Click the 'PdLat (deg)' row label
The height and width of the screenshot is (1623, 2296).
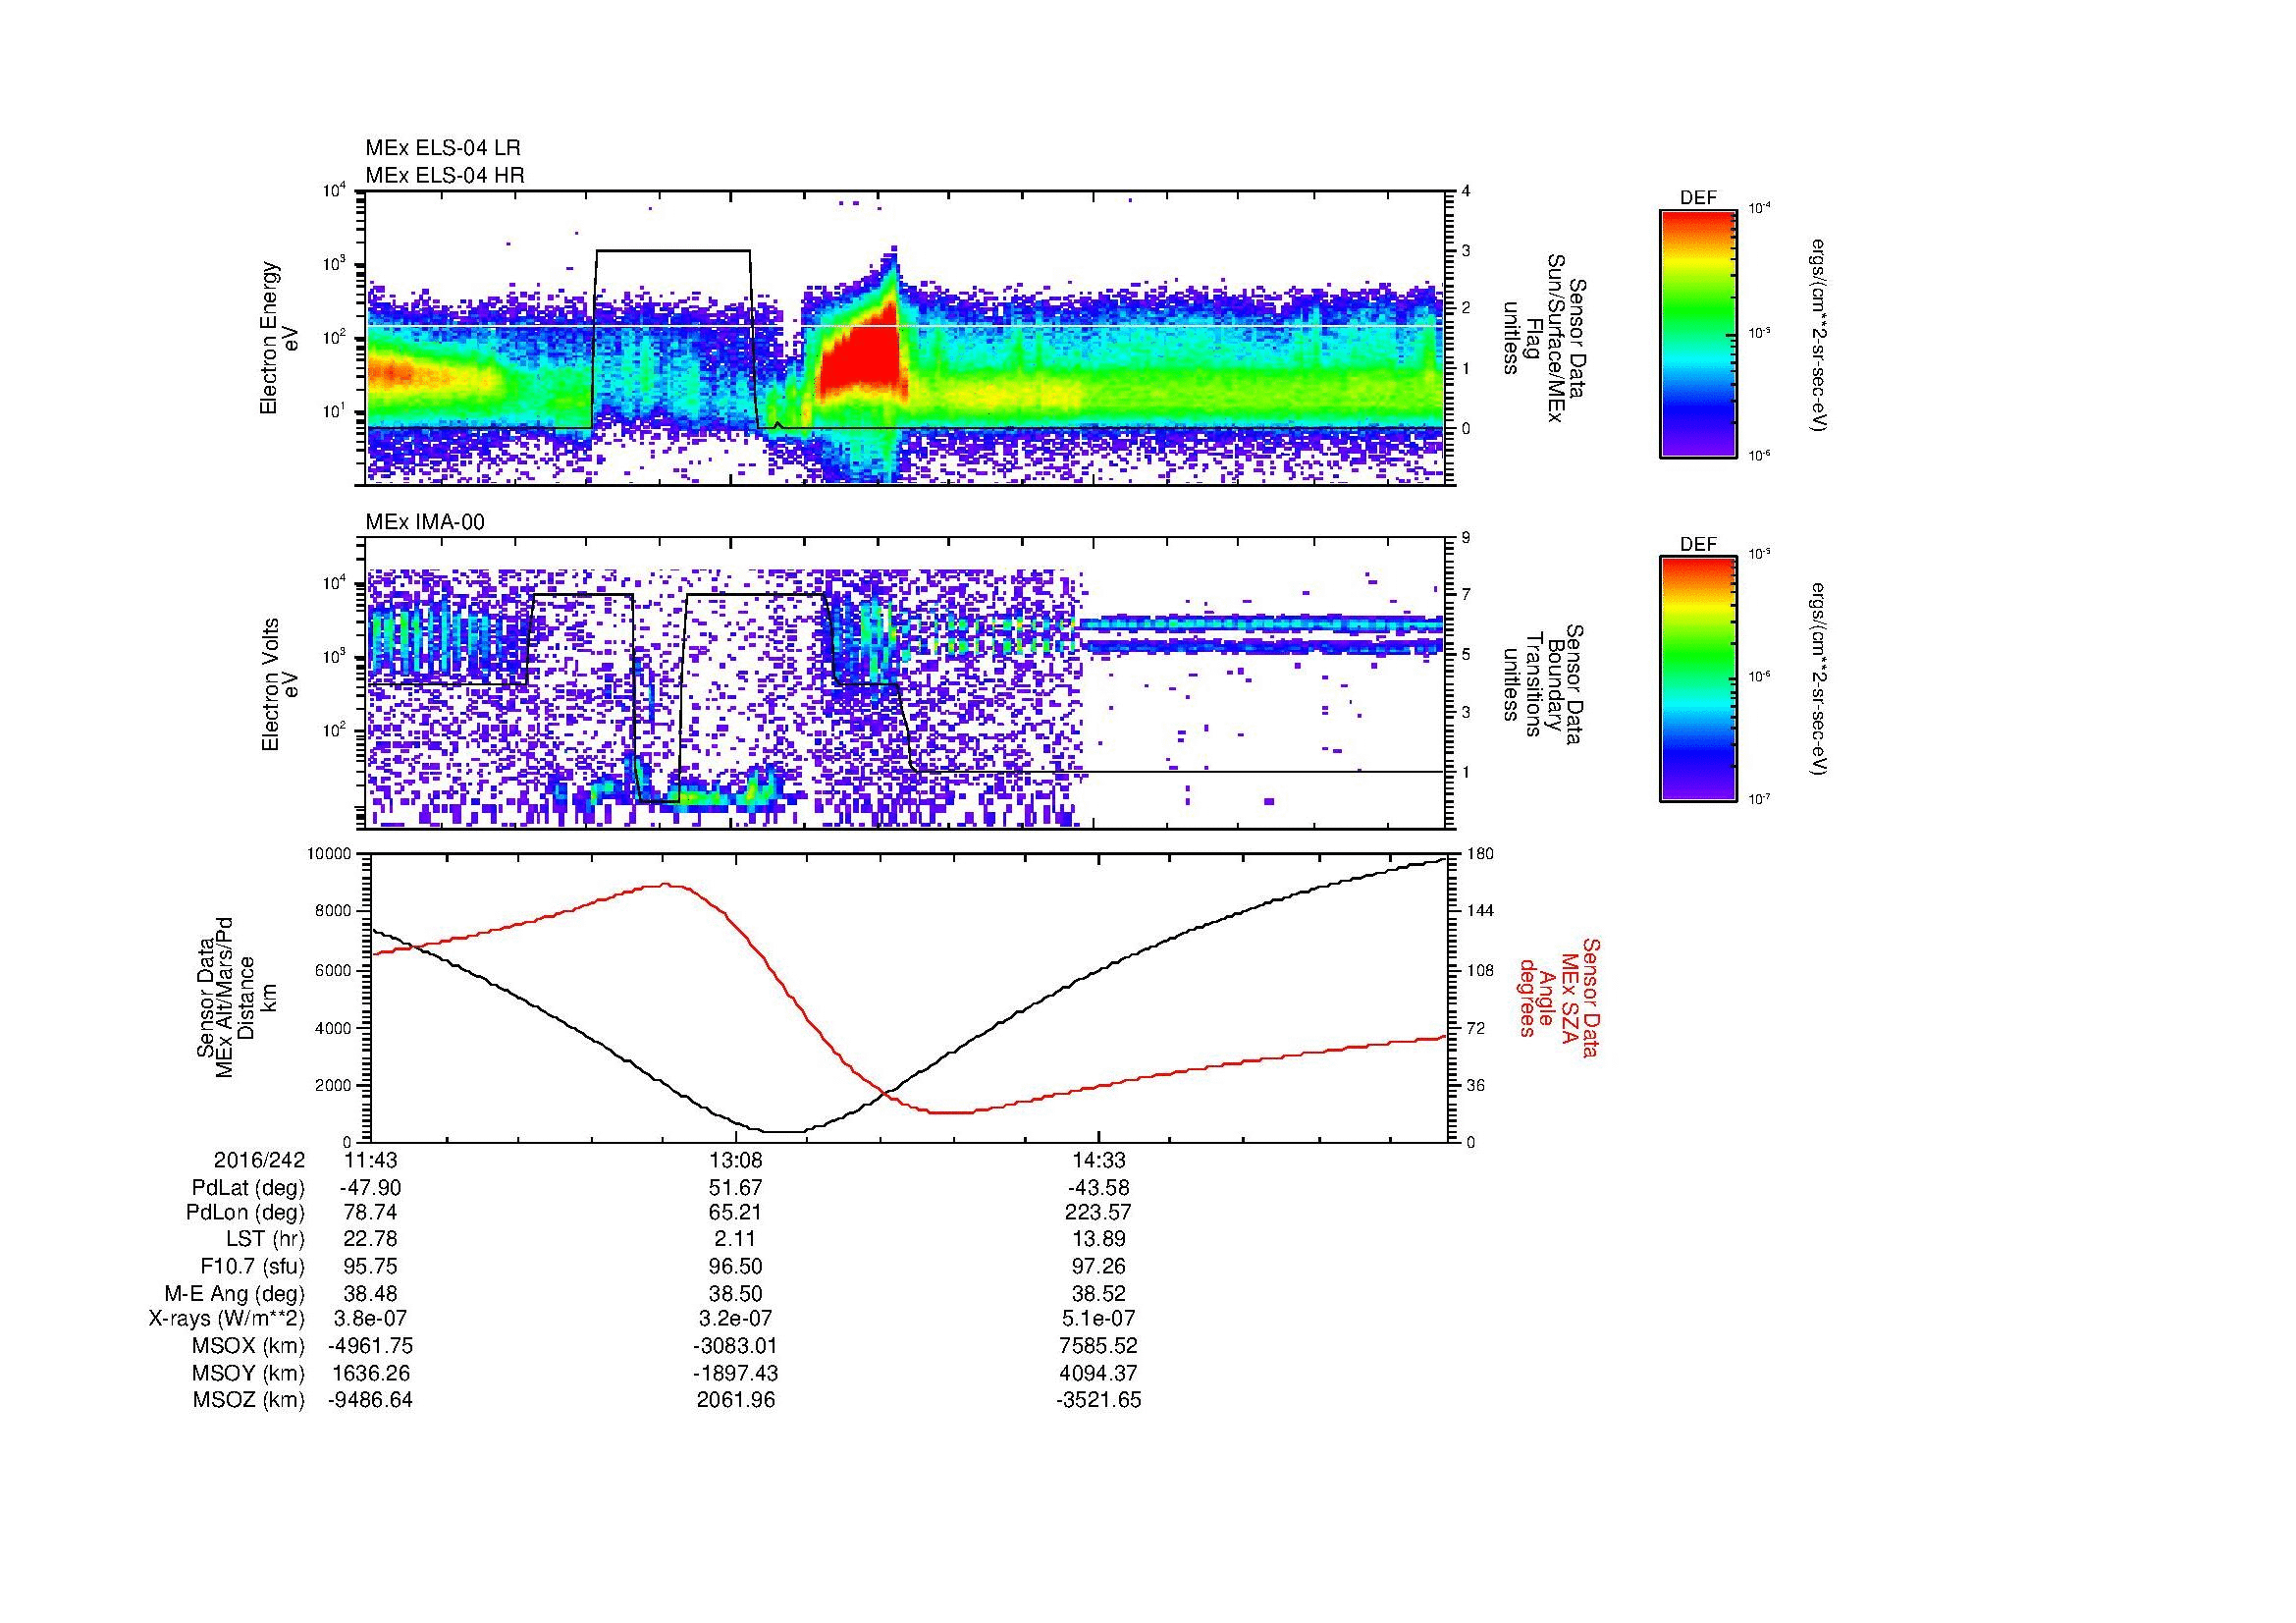[248, 1188]
